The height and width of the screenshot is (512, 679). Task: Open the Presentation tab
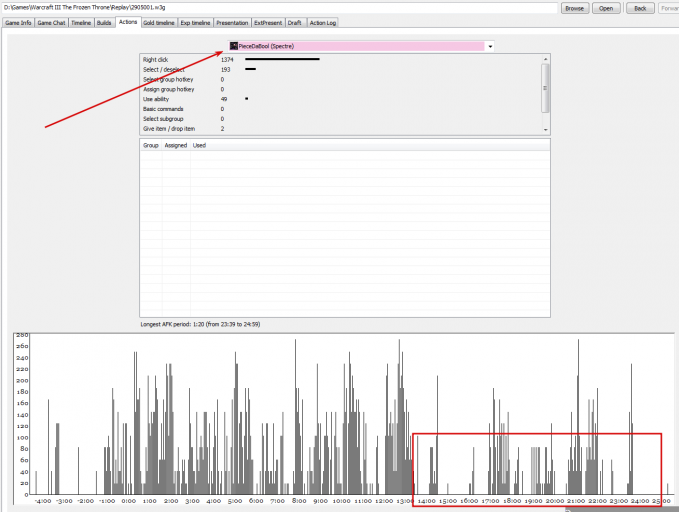click(x=232, y=23)
